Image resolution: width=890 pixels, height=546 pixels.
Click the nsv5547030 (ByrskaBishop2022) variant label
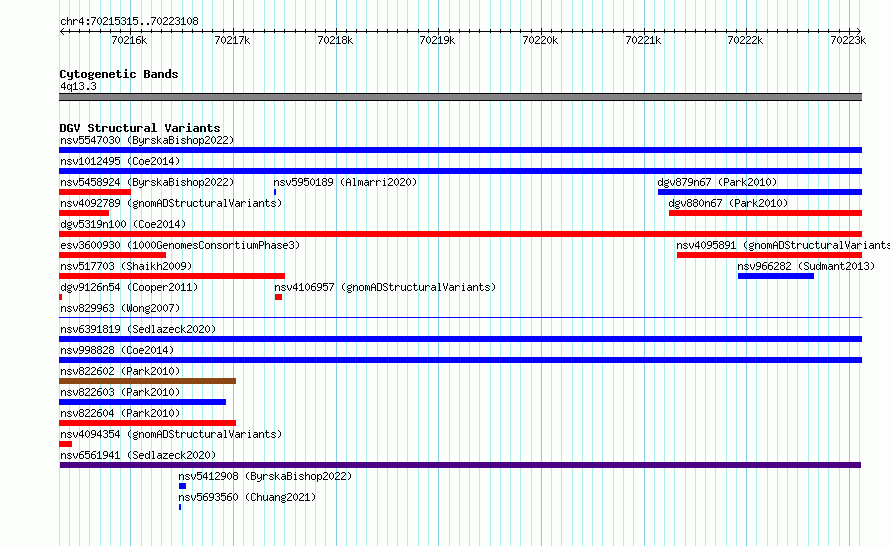click(147, 140)
